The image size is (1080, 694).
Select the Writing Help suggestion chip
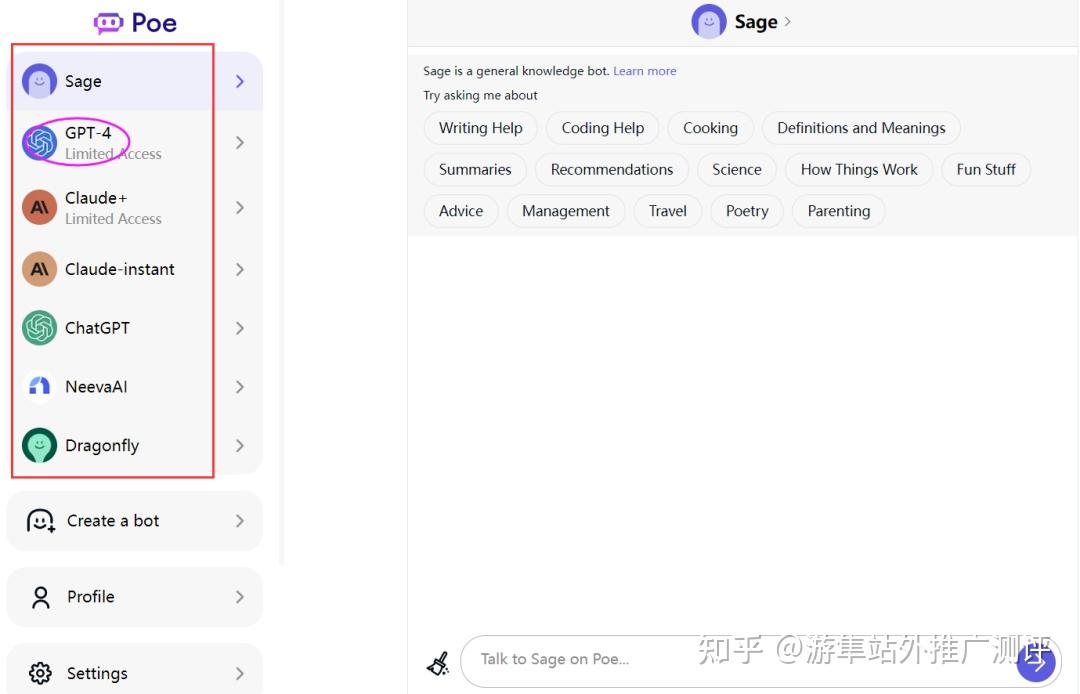pos(480,128)
